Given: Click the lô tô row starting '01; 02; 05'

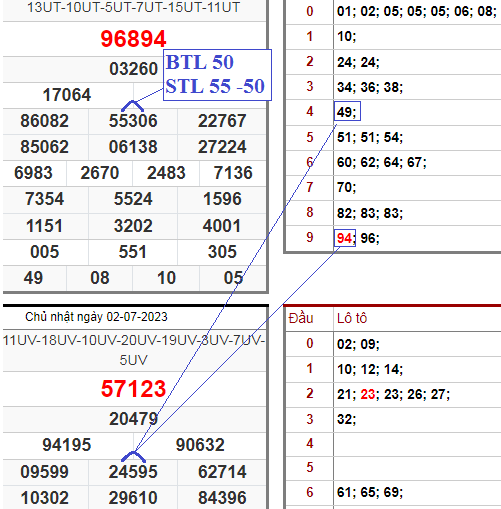Looking at the screenshot, I should [x=417, y=11].
